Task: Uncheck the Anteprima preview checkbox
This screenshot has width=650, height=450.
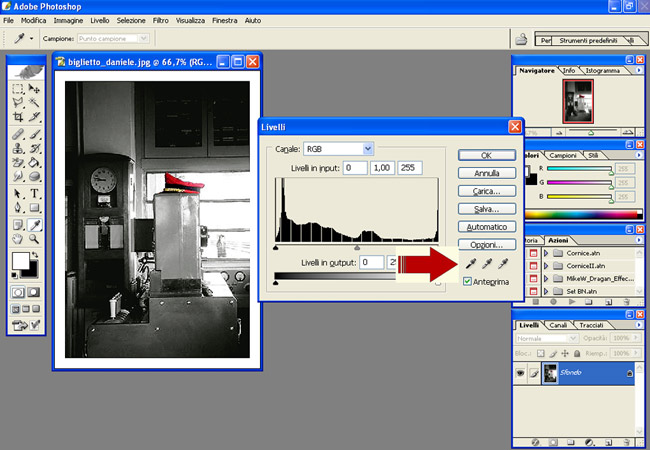Action: [468, 282]
